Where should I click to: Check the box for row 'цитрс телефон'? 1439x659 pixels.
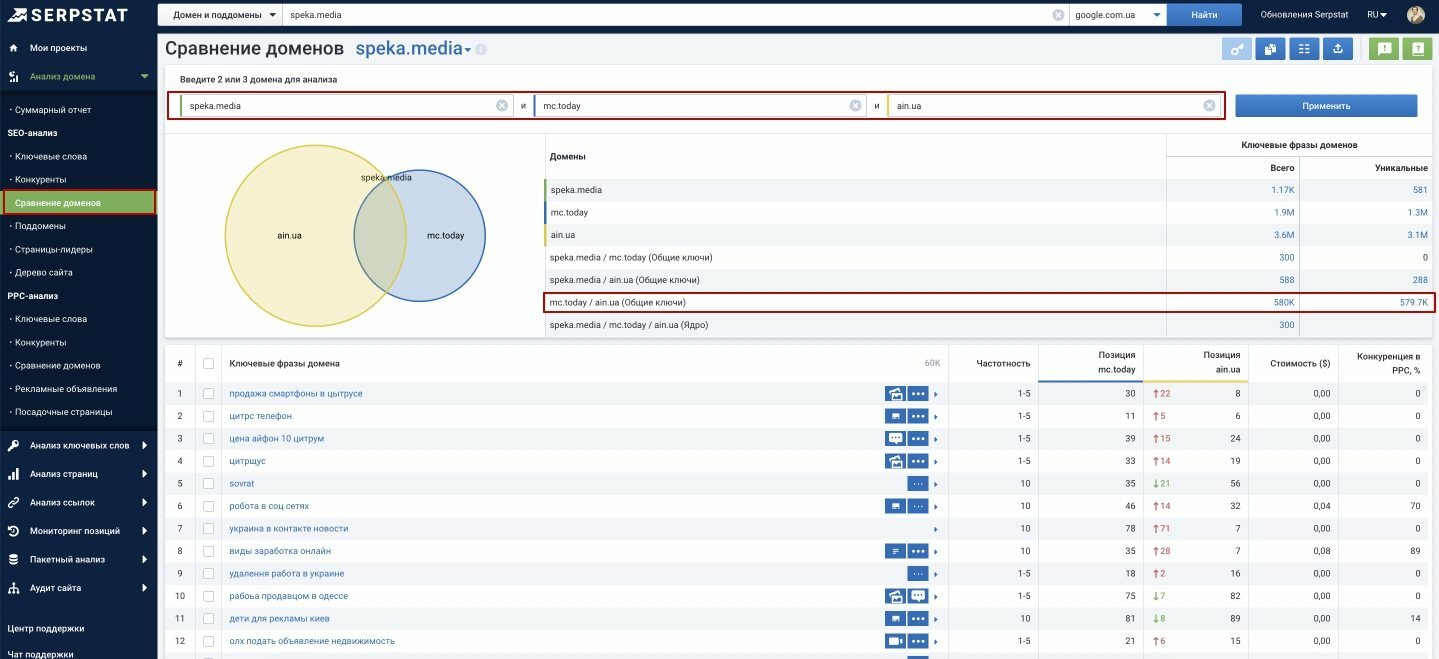click(208, 416)
